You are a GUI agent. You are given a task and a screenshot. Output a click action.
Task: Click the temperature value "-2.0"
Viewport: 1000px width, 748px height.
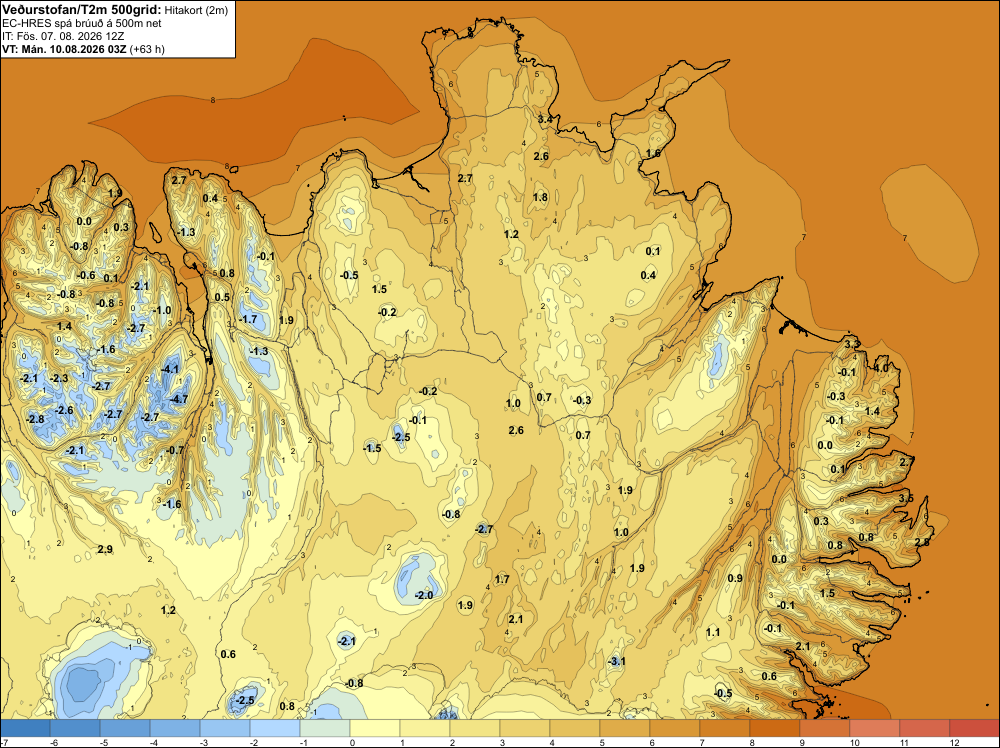424,595
